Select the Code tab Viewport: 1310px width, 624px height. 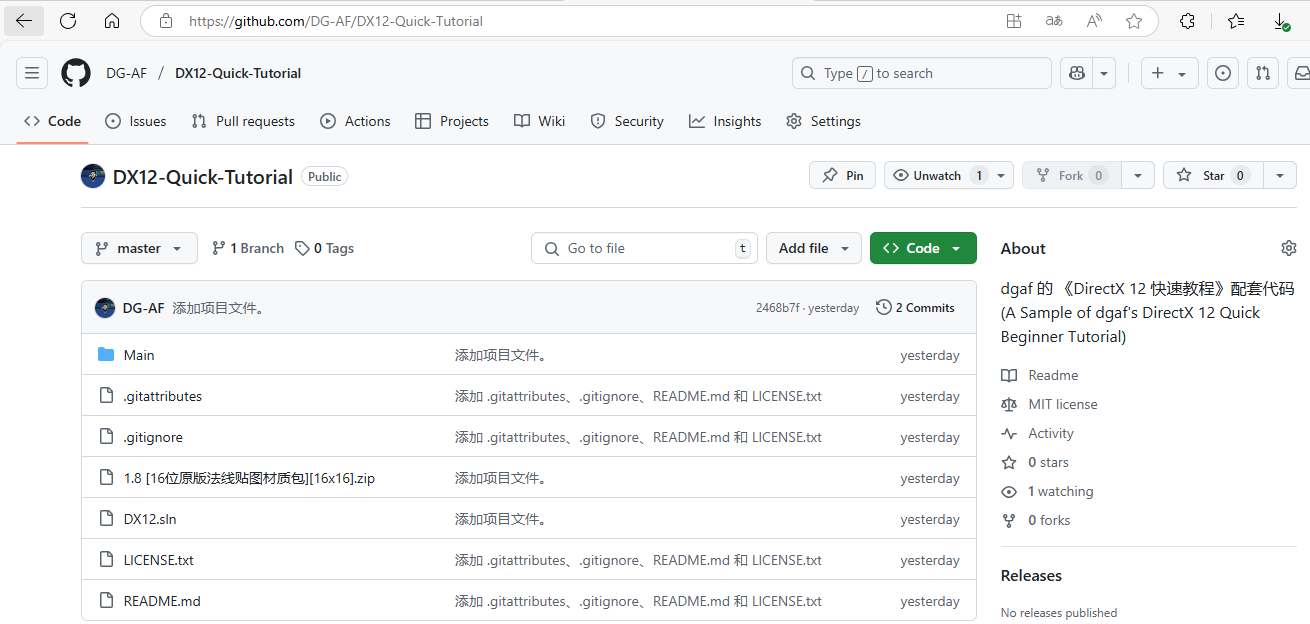pyautogui.click(x=53, y=121)
